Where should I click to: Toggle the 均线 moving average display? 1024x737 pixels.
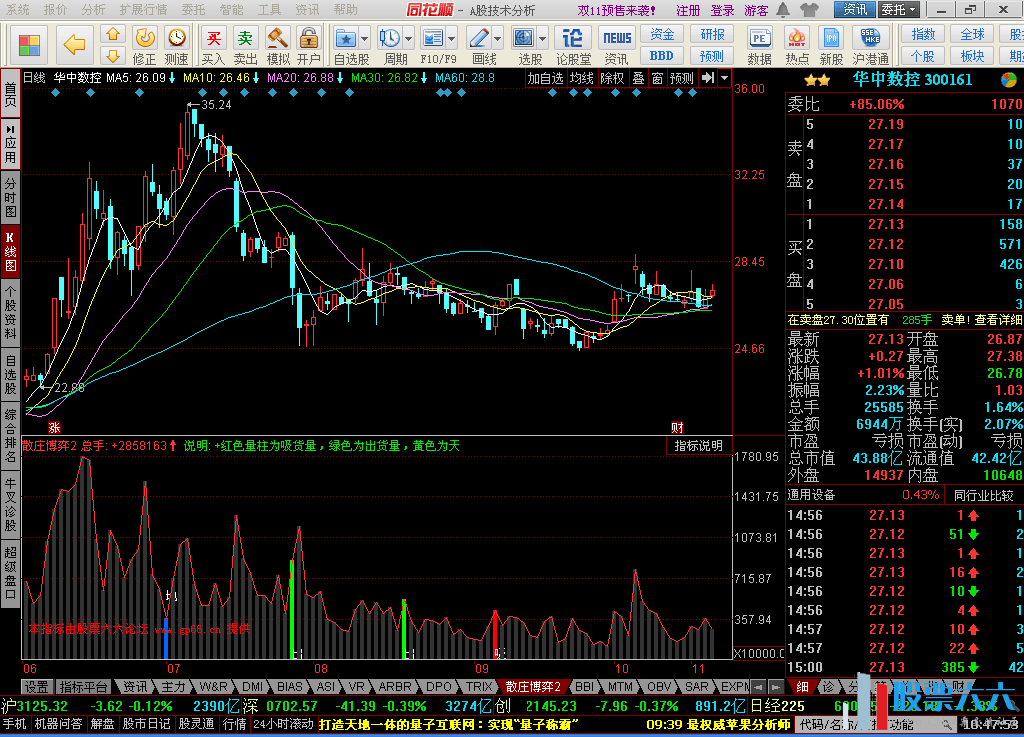coord(581,78)
